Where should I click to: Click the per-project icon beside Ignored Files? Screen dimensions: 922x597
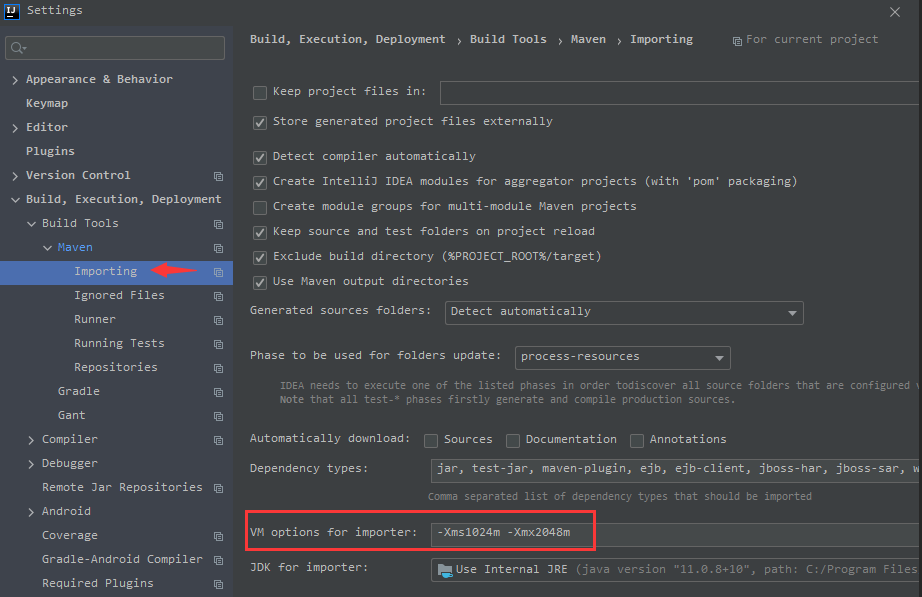pos(218,296)
